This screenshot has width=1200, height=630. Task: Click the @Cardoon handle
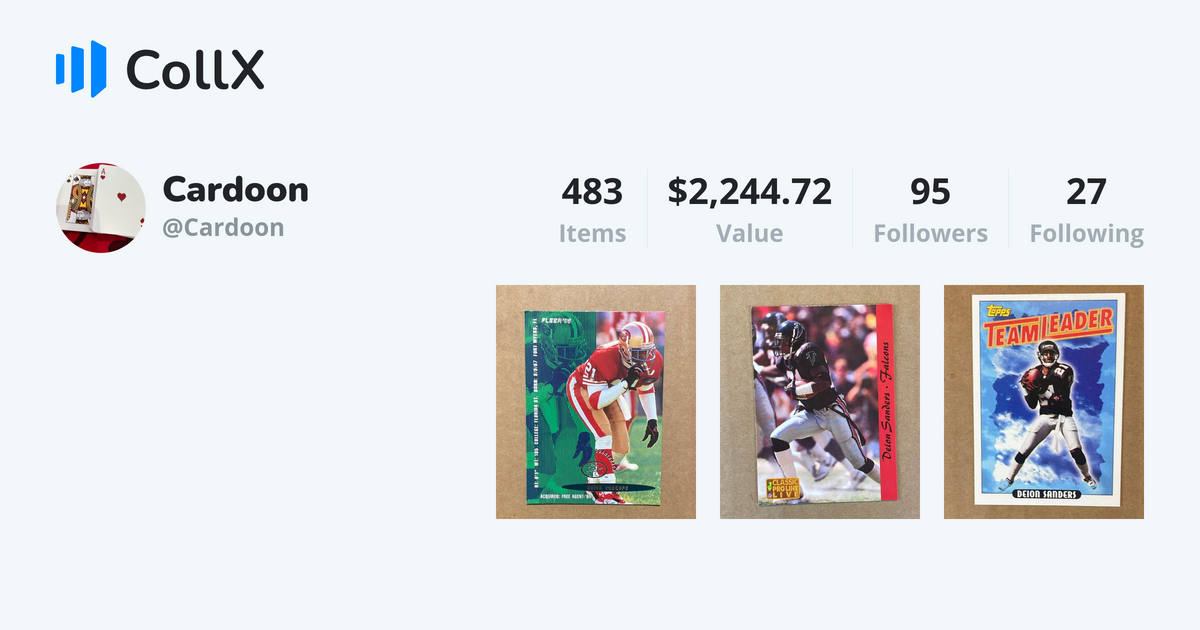tap(222, 226)
